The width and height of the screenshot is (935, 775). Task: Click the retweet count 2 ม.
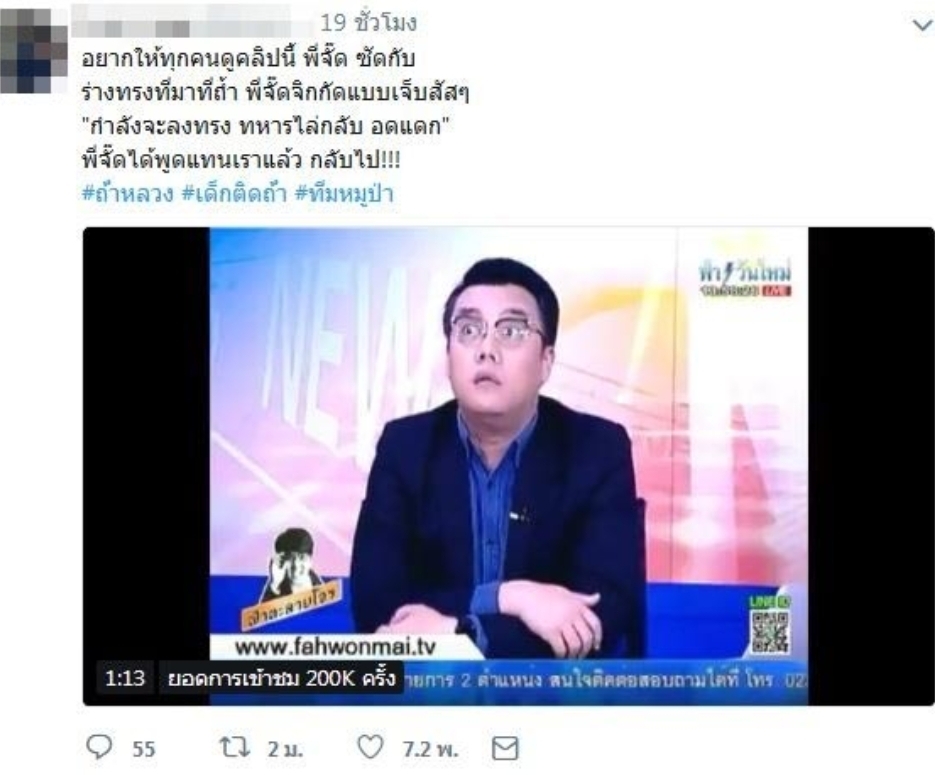(285, 749)
